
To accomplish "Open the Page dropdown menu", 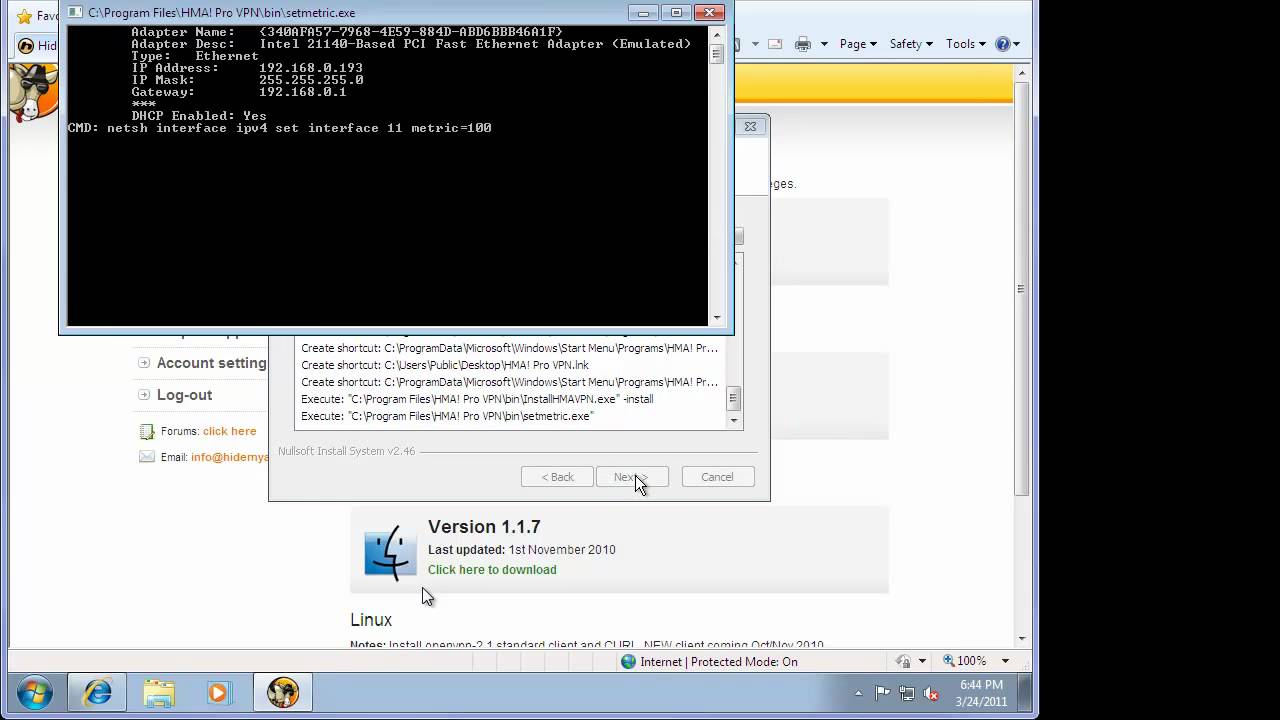I will [858, 44].
